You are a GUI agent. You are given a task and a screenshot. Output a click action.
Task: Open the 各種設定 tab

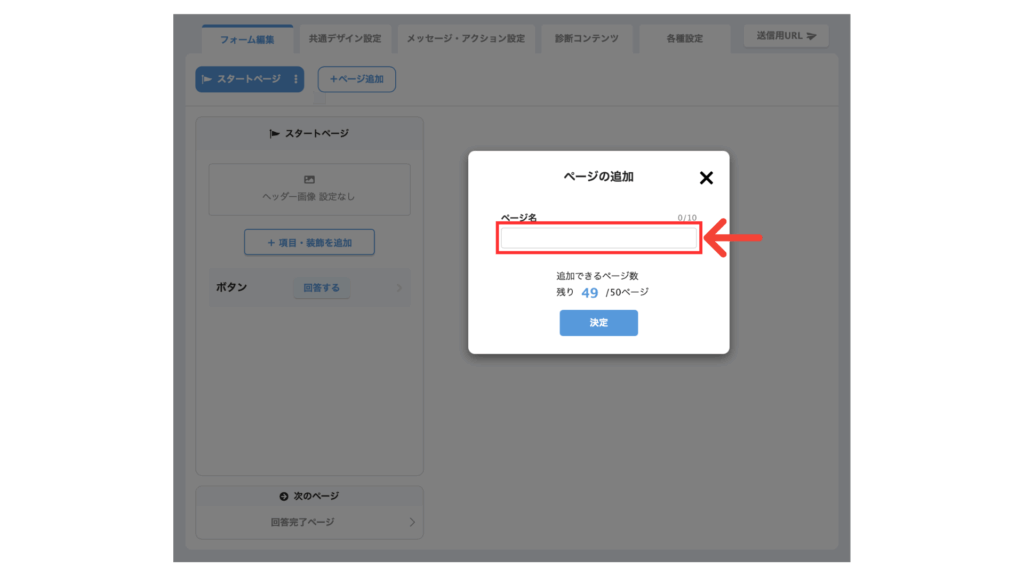[x=685, y=39]
